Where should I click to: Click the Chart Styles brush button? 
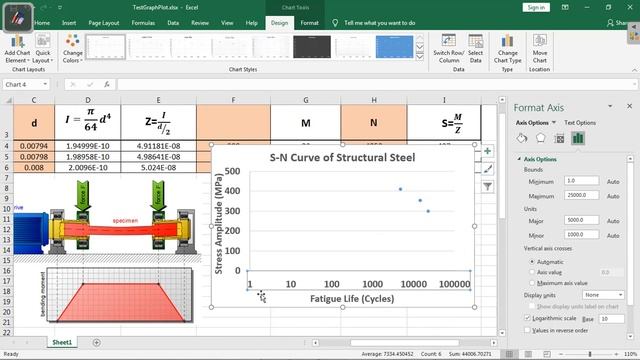pos(488,169)
